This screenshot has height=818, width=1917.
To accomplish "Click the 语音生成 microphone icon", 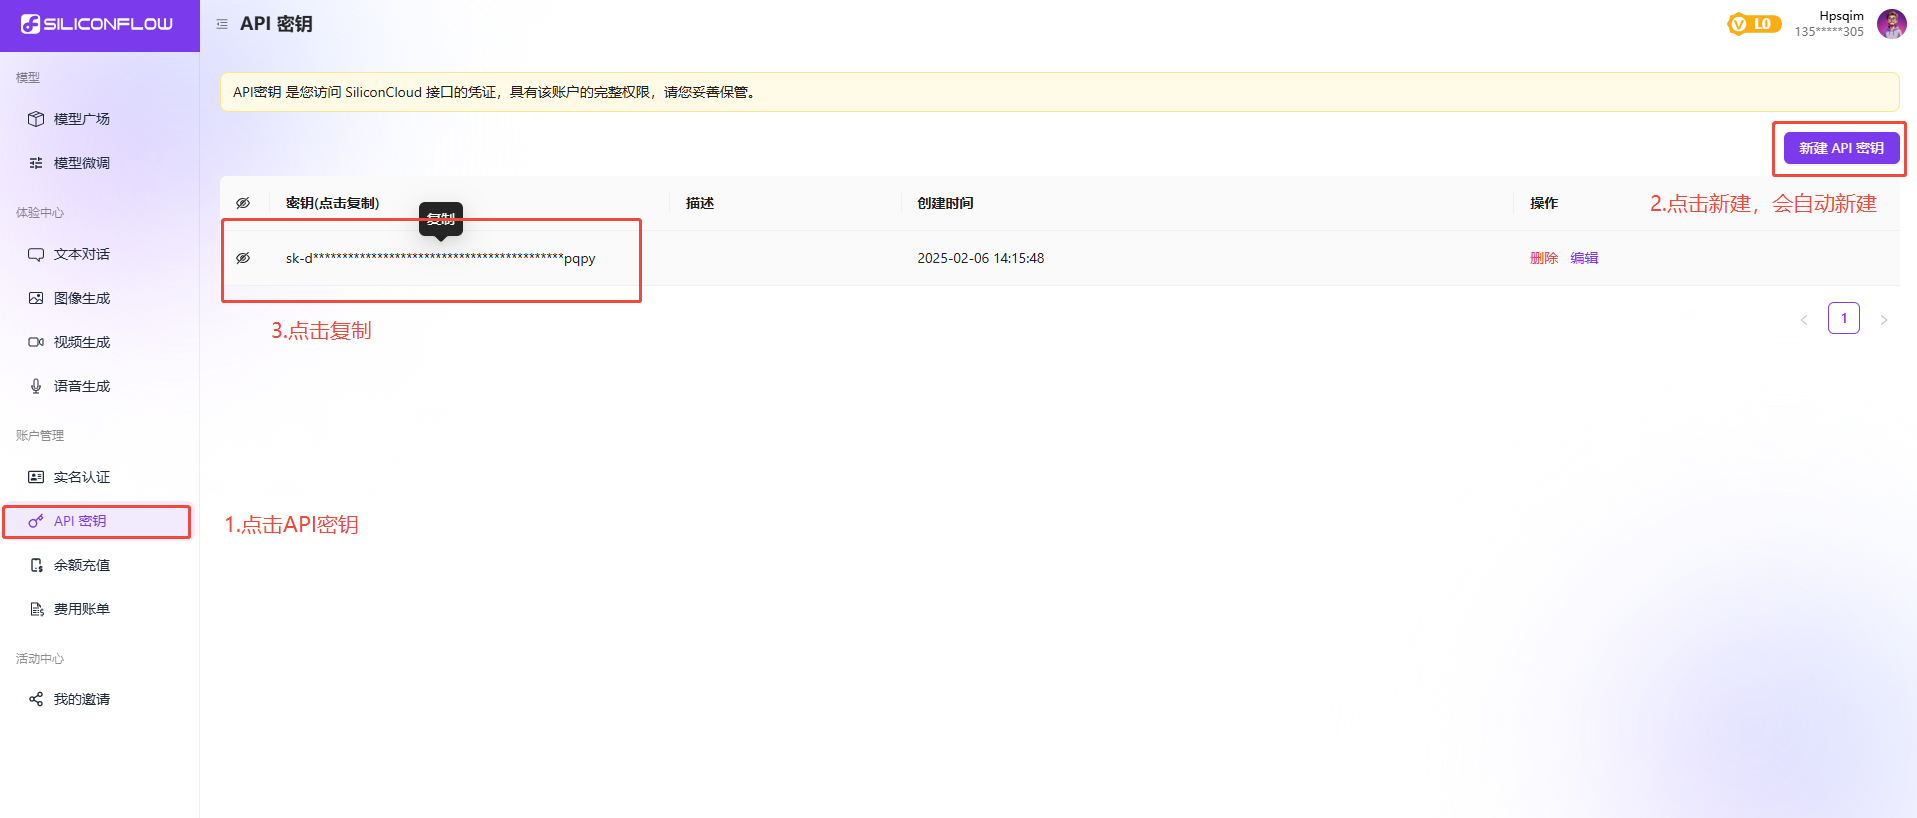I will 36,386.
